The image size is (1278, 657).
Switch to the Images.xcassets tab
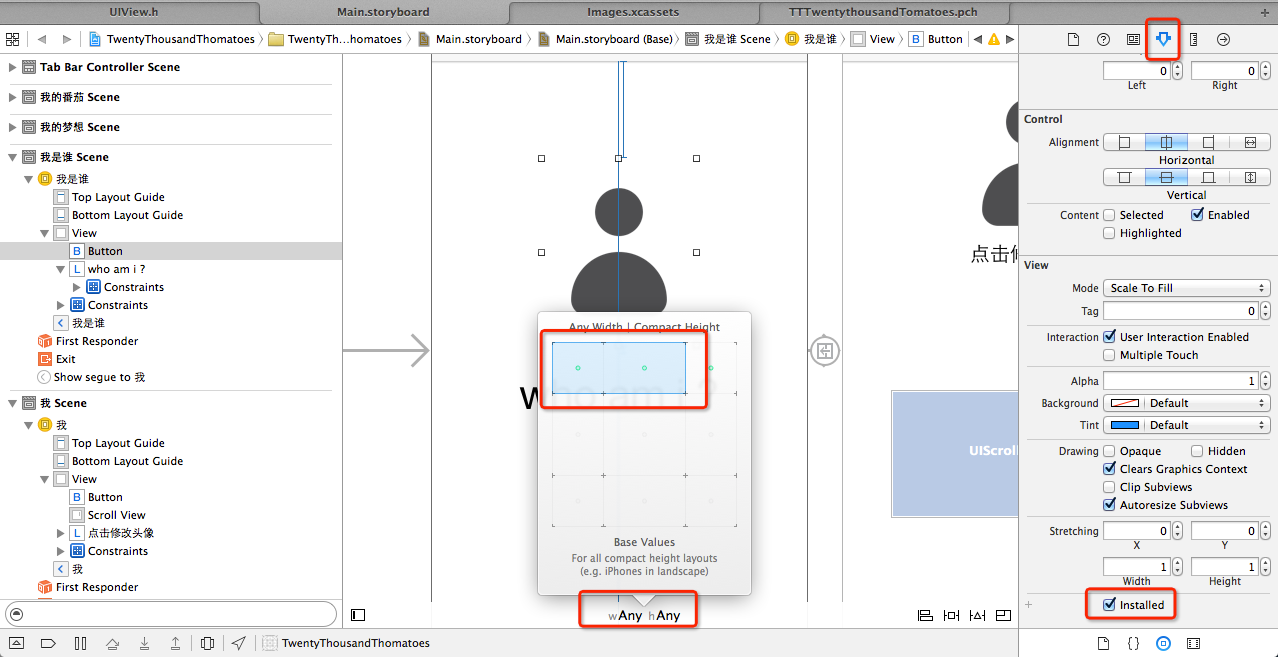coord(632,12)
